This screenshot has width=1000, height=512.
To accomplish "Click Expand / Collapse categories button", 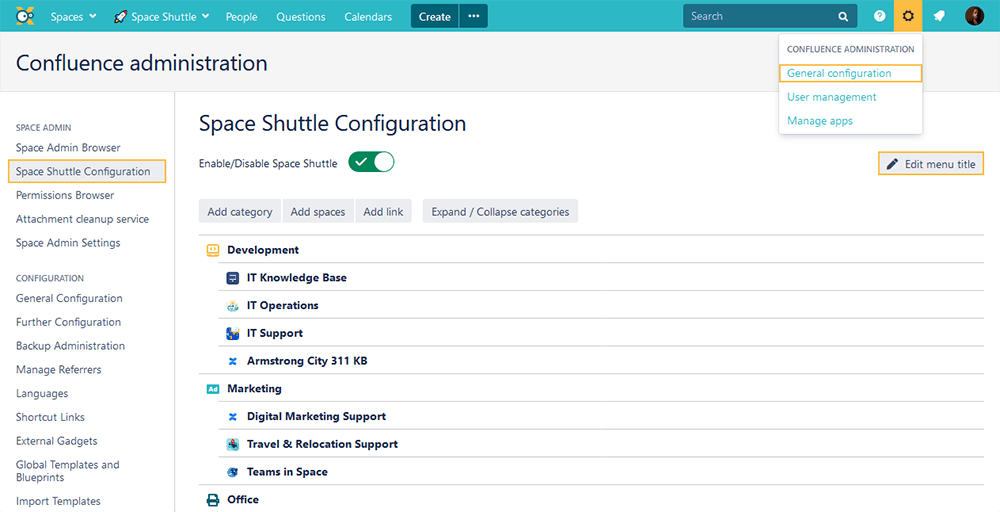I will coord(500,212).
